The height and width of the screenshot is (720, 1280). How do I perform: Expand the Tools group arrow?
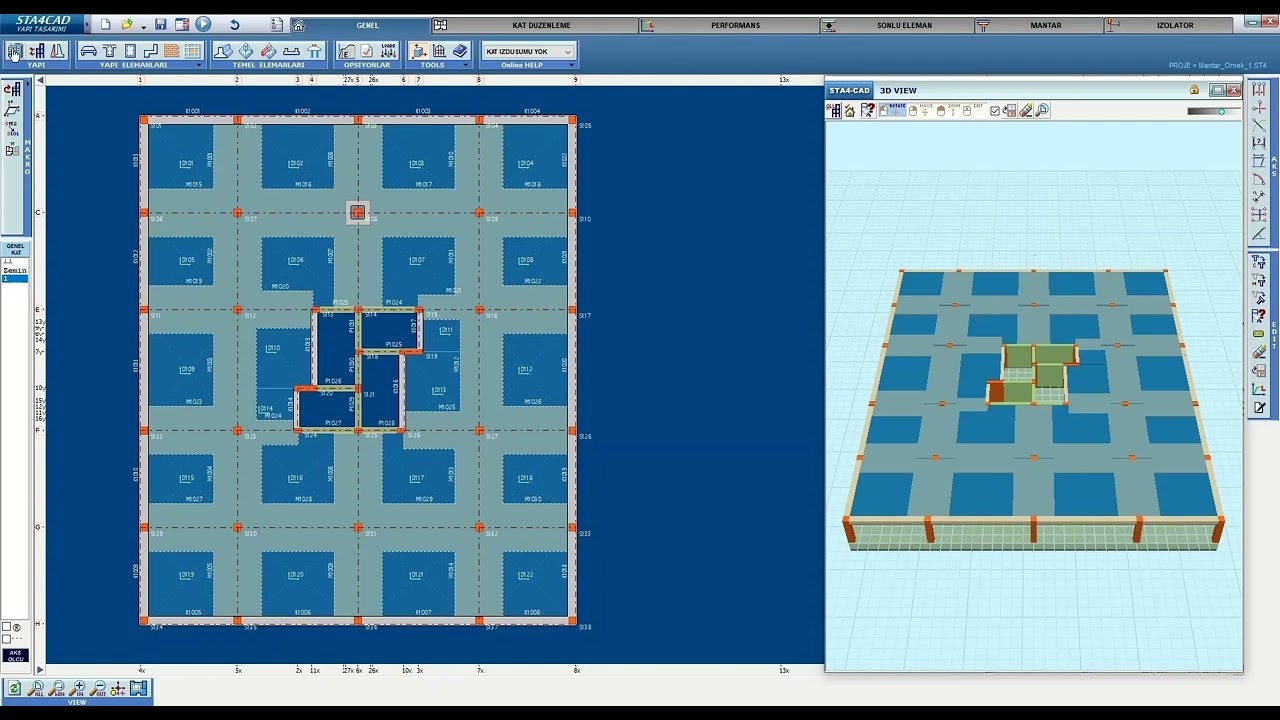[x=466, y=65]
